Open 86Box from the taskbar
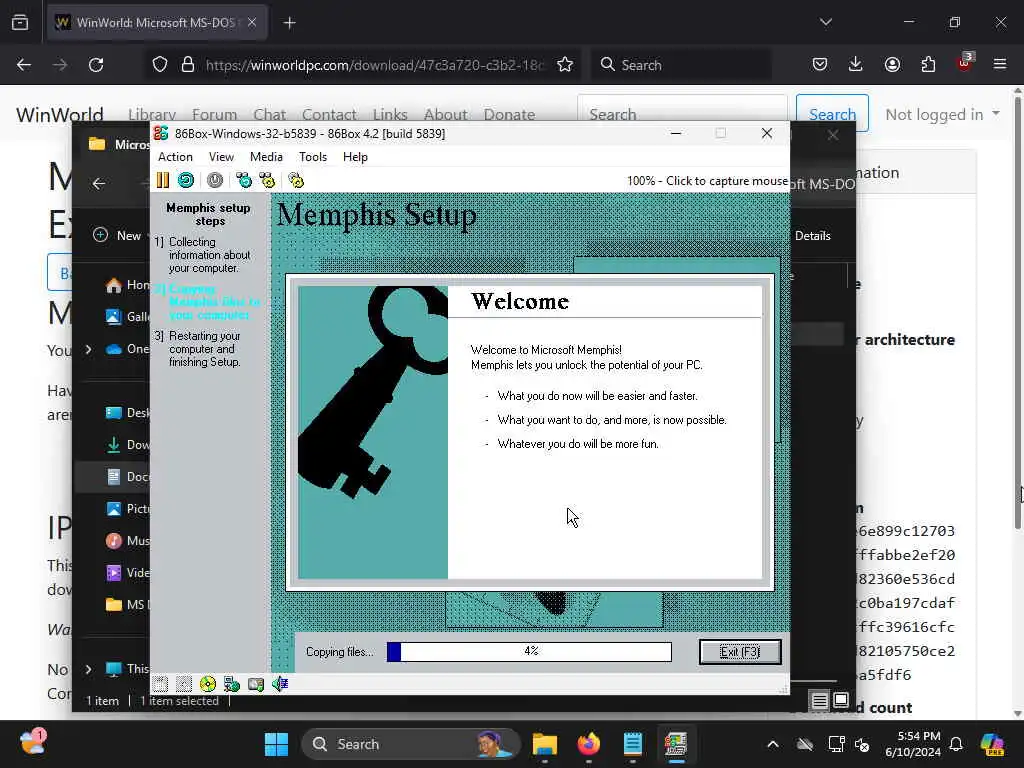 [676, 744]
